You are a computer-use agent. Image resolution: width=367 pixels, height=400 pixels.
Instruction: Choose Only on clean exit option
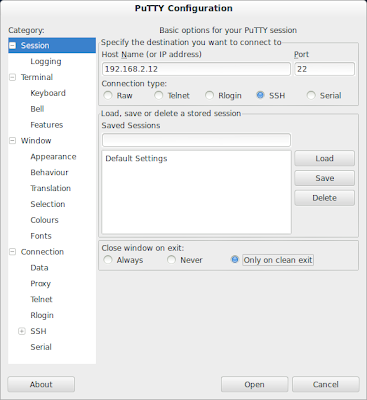(x=235, y=260)
